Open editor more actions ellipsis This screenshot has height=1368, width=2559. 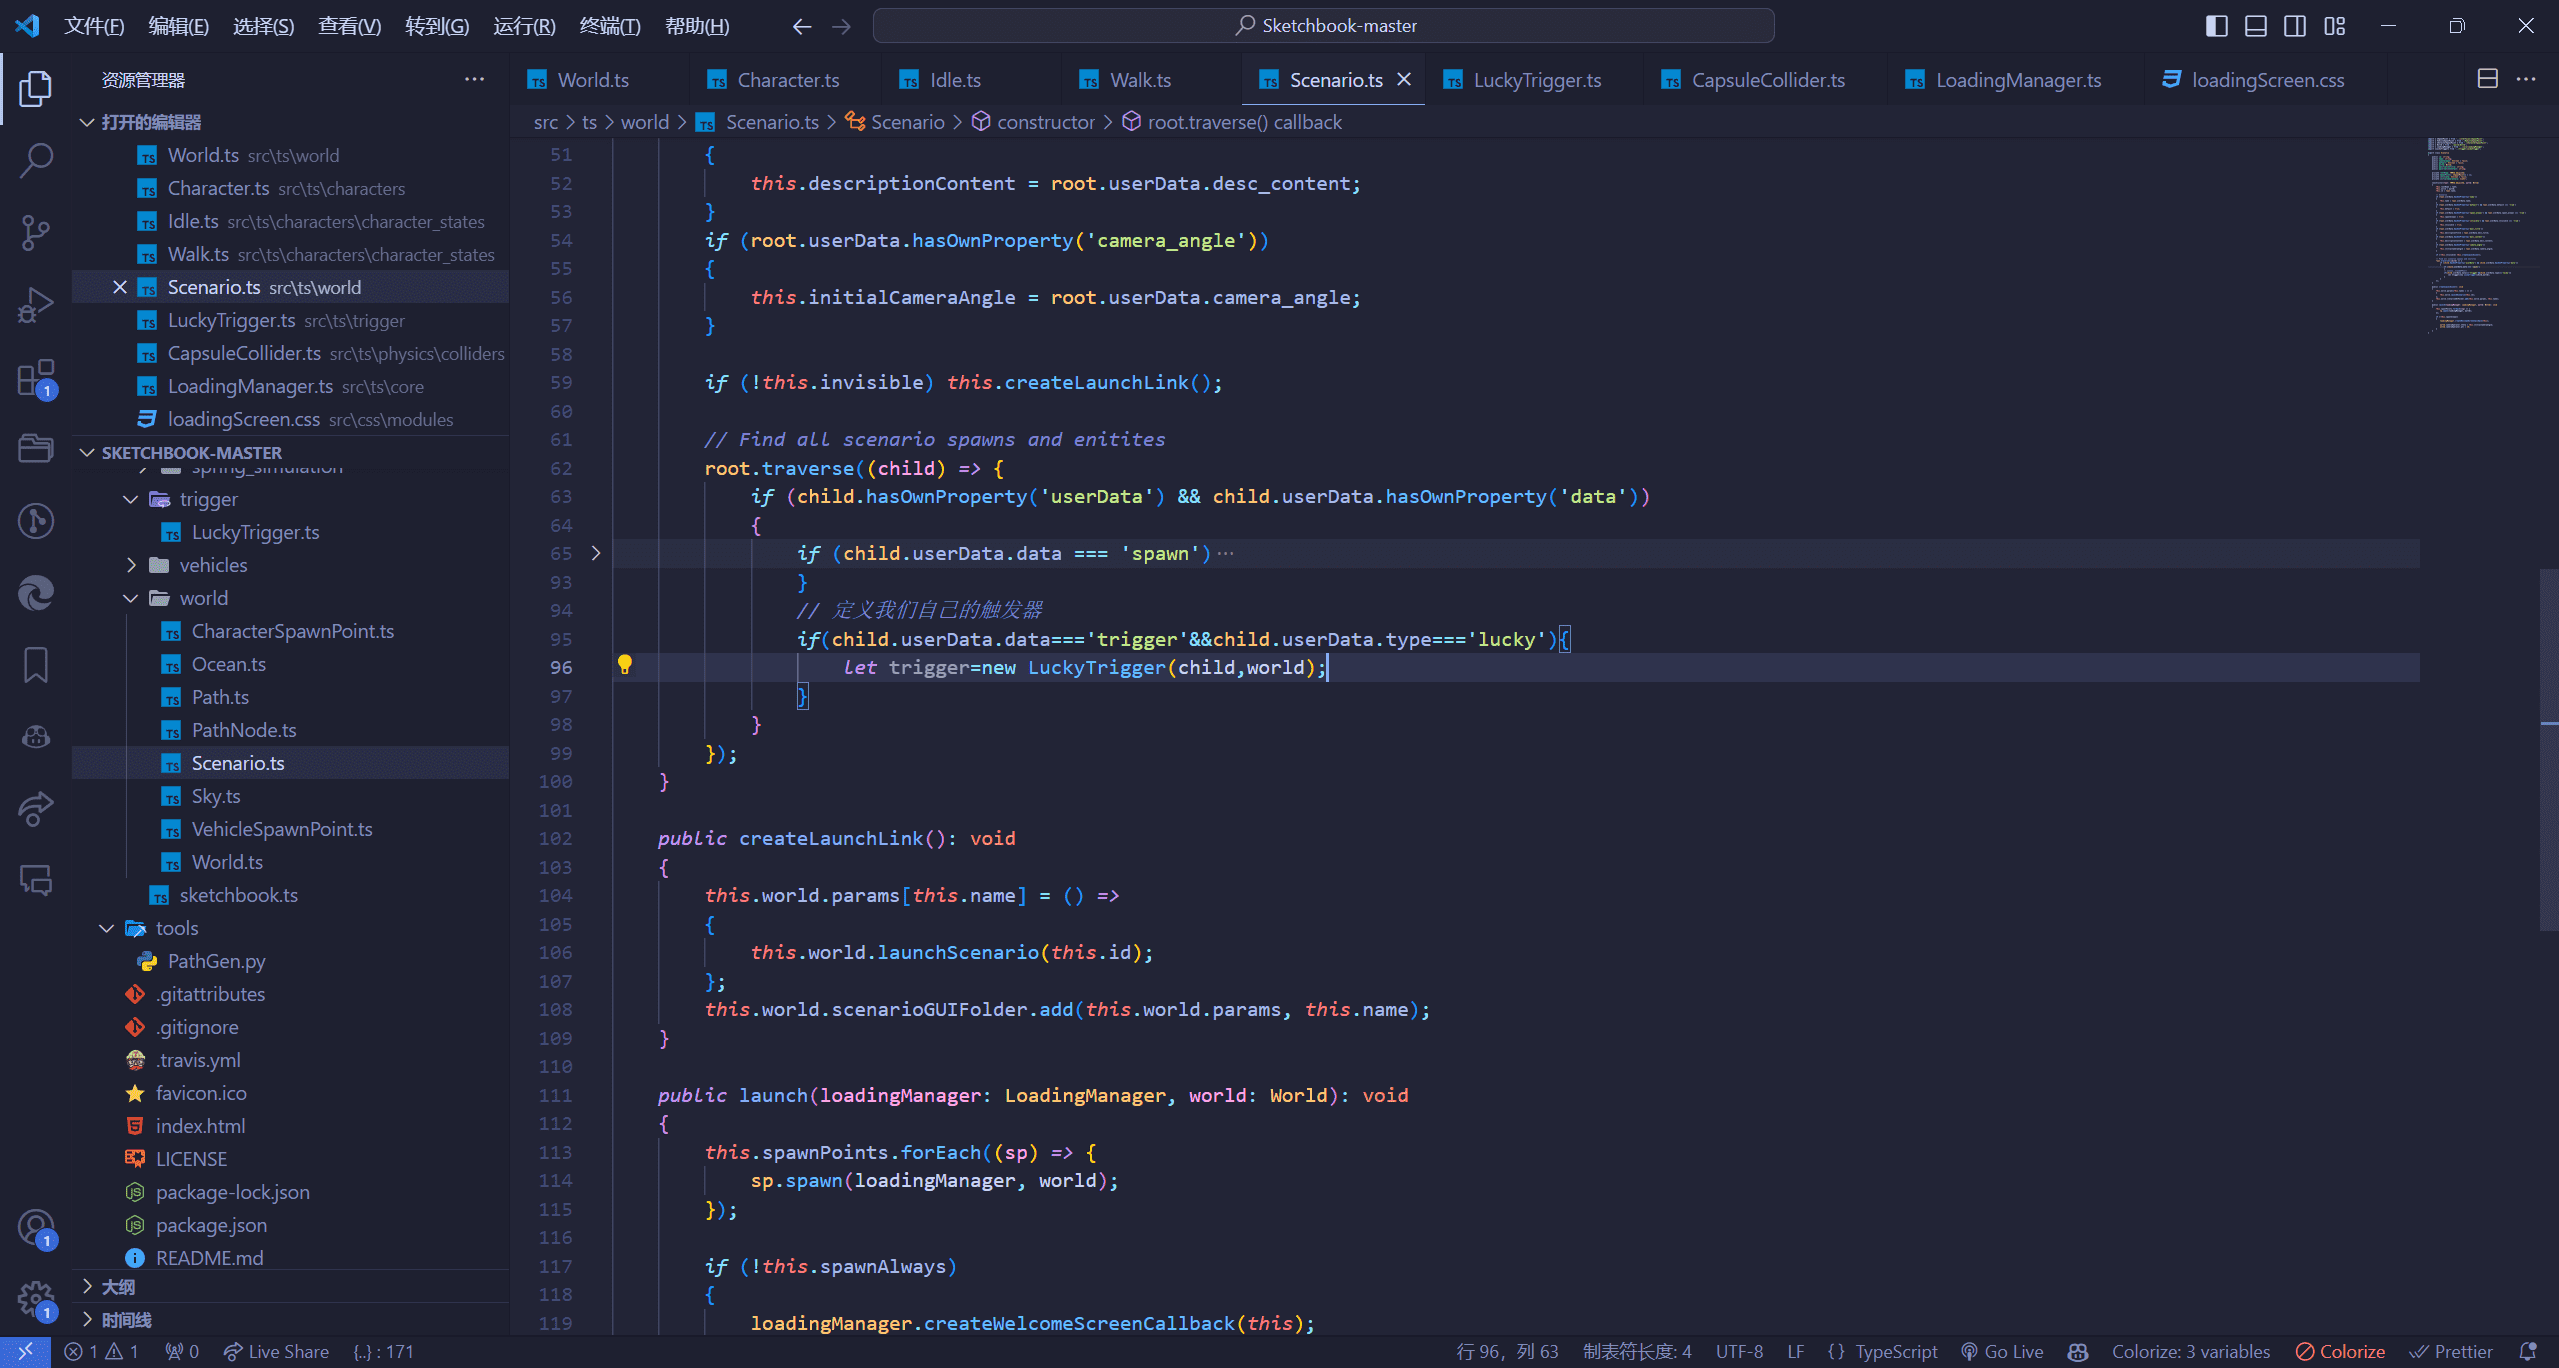2526,79
